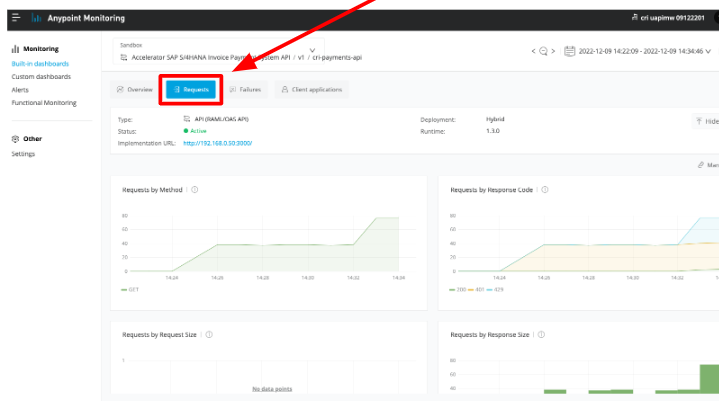Open the calendar date picker icon
The image size is (719, 401).
570,51
